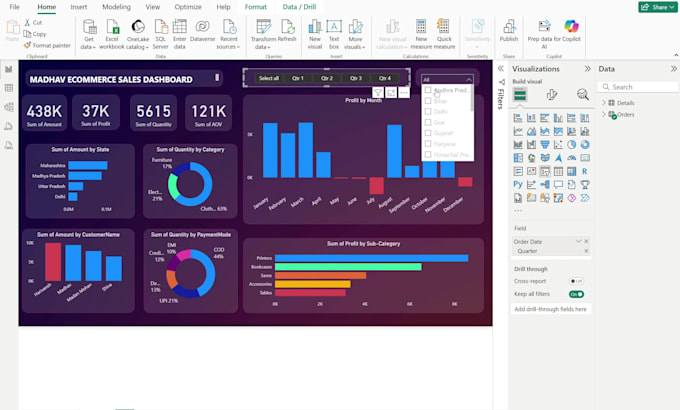
Task: Choose the Pie chart visualization
Action: (572, 144)
